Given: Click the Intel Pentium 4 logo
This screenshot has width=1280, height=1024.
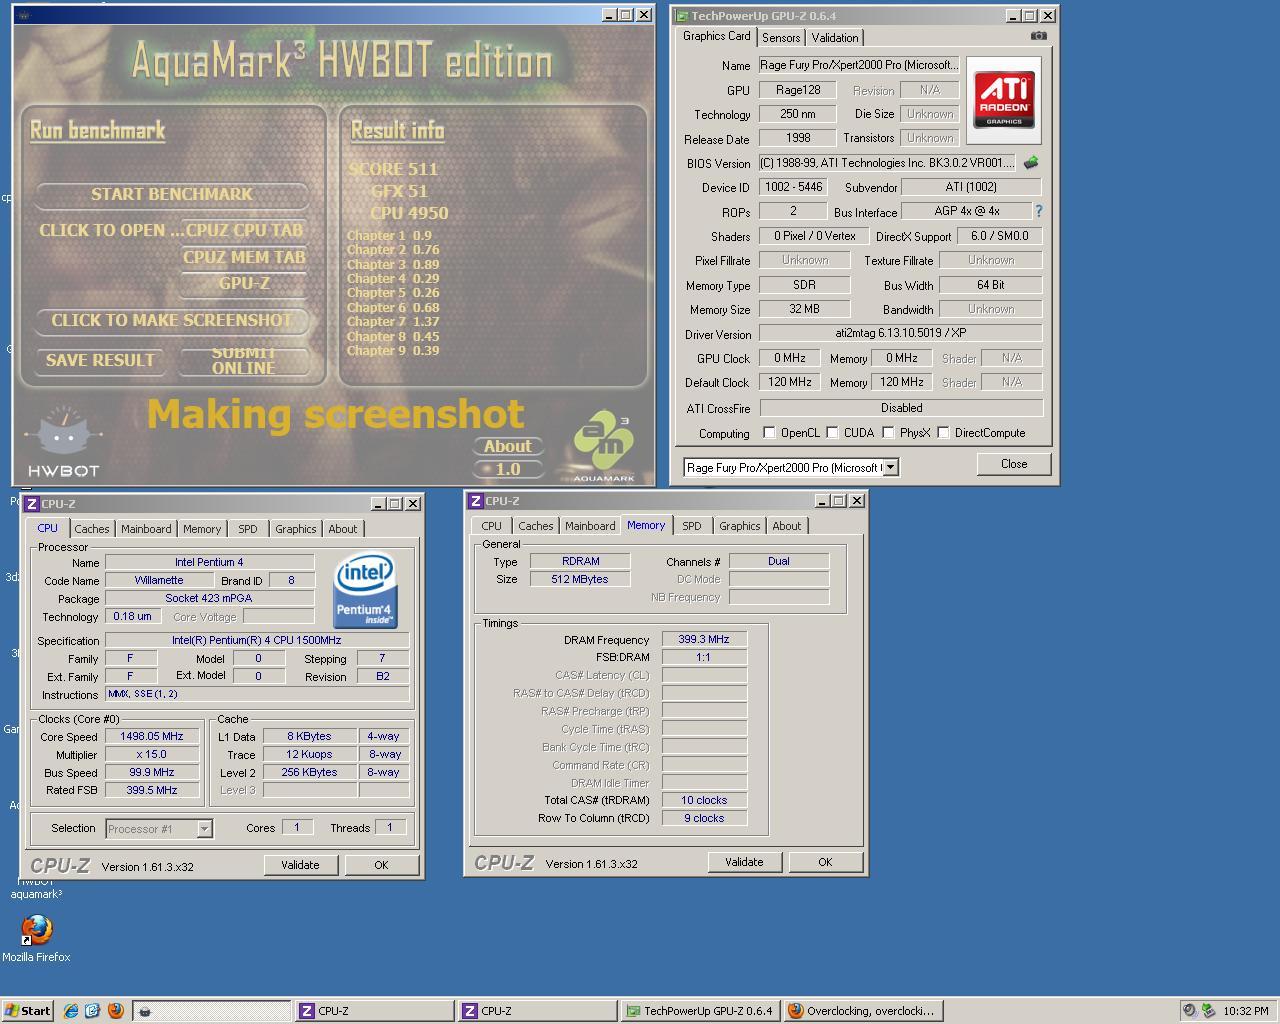Looking at the screenshot, I should pyautogui.click(x=365, y=589).
